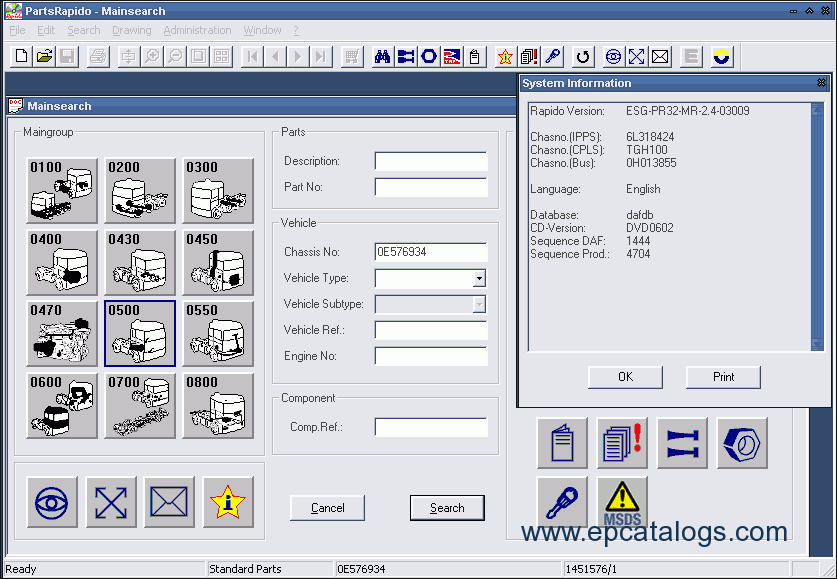Click the Part No input field
Image resolution: width=837 pixels, height=579 pixels.
click(431, 187)
